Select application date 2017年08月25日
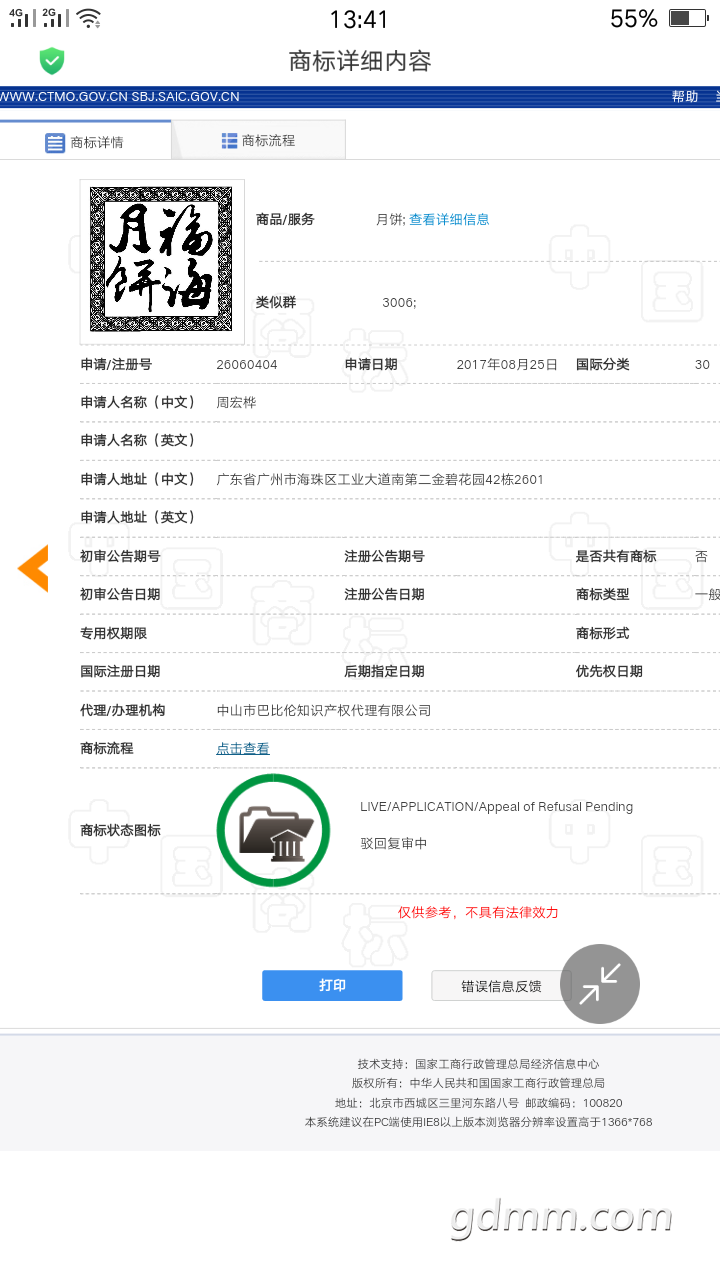This screenshot has height=1280, width=720. [507, 364]
